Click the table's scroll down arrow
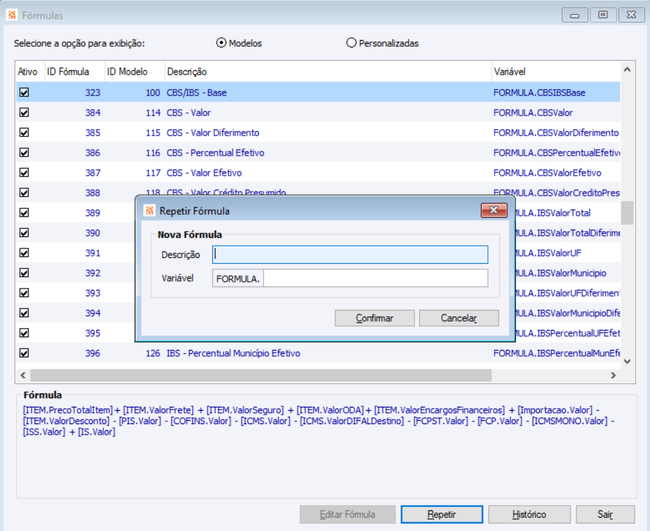 [x=627, y=361]
